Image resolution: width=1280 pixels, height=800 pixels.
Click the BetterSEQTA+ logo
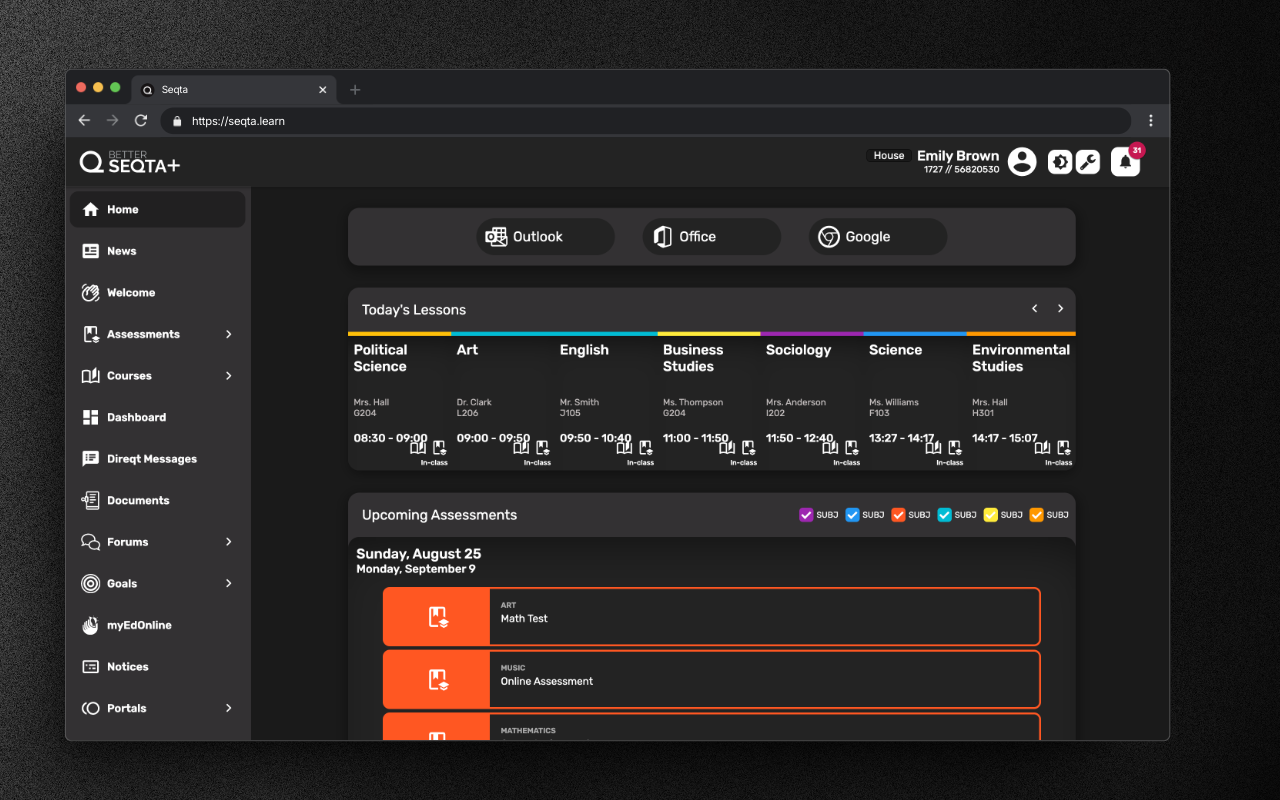(130, 162)
